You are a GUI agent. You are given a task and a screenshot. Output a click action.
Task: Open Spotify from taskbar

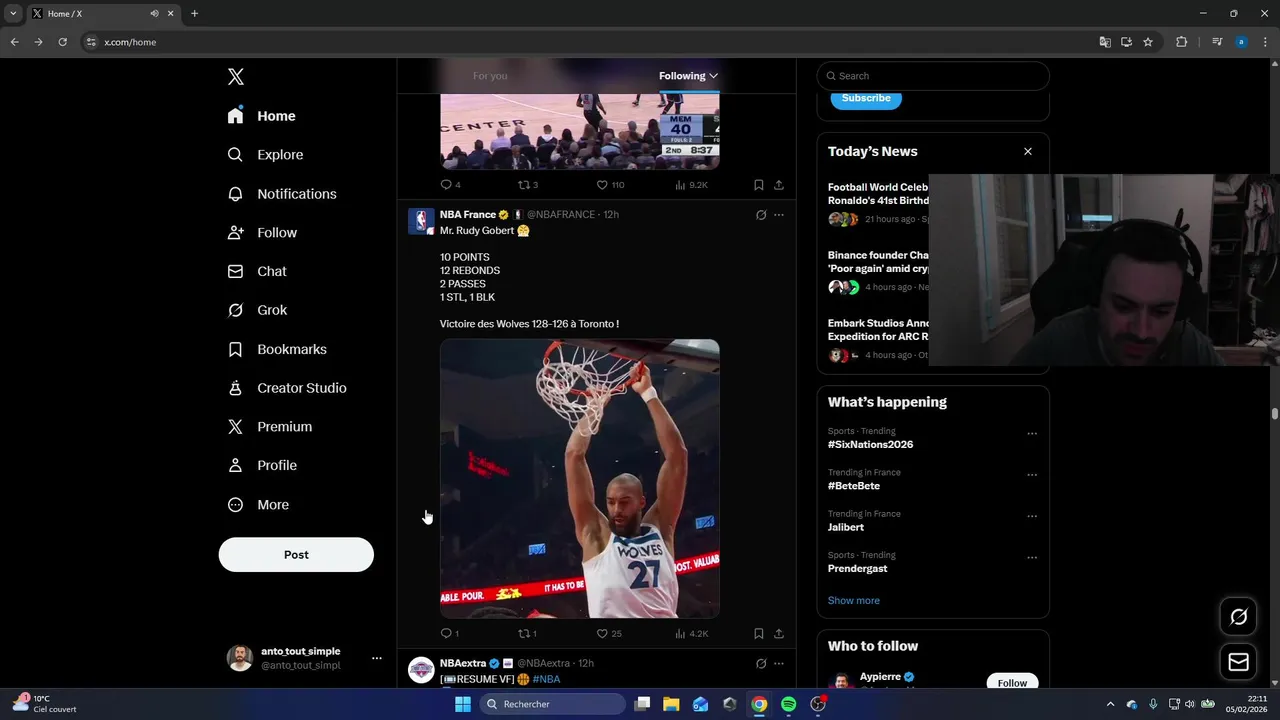(x=789, y=704)
